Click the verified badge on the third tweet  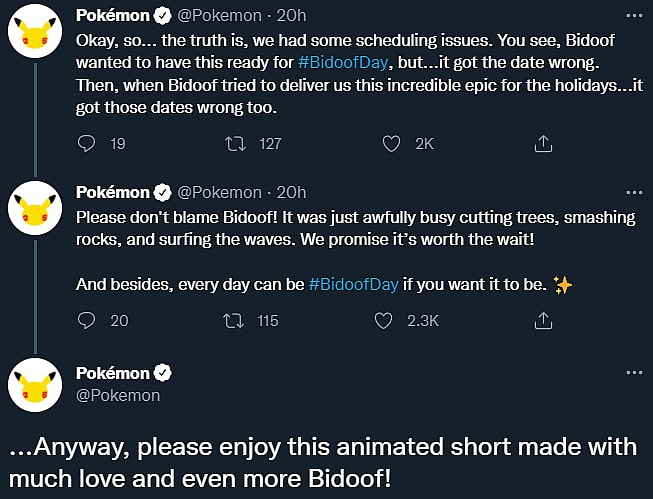[x=163, y=374]
